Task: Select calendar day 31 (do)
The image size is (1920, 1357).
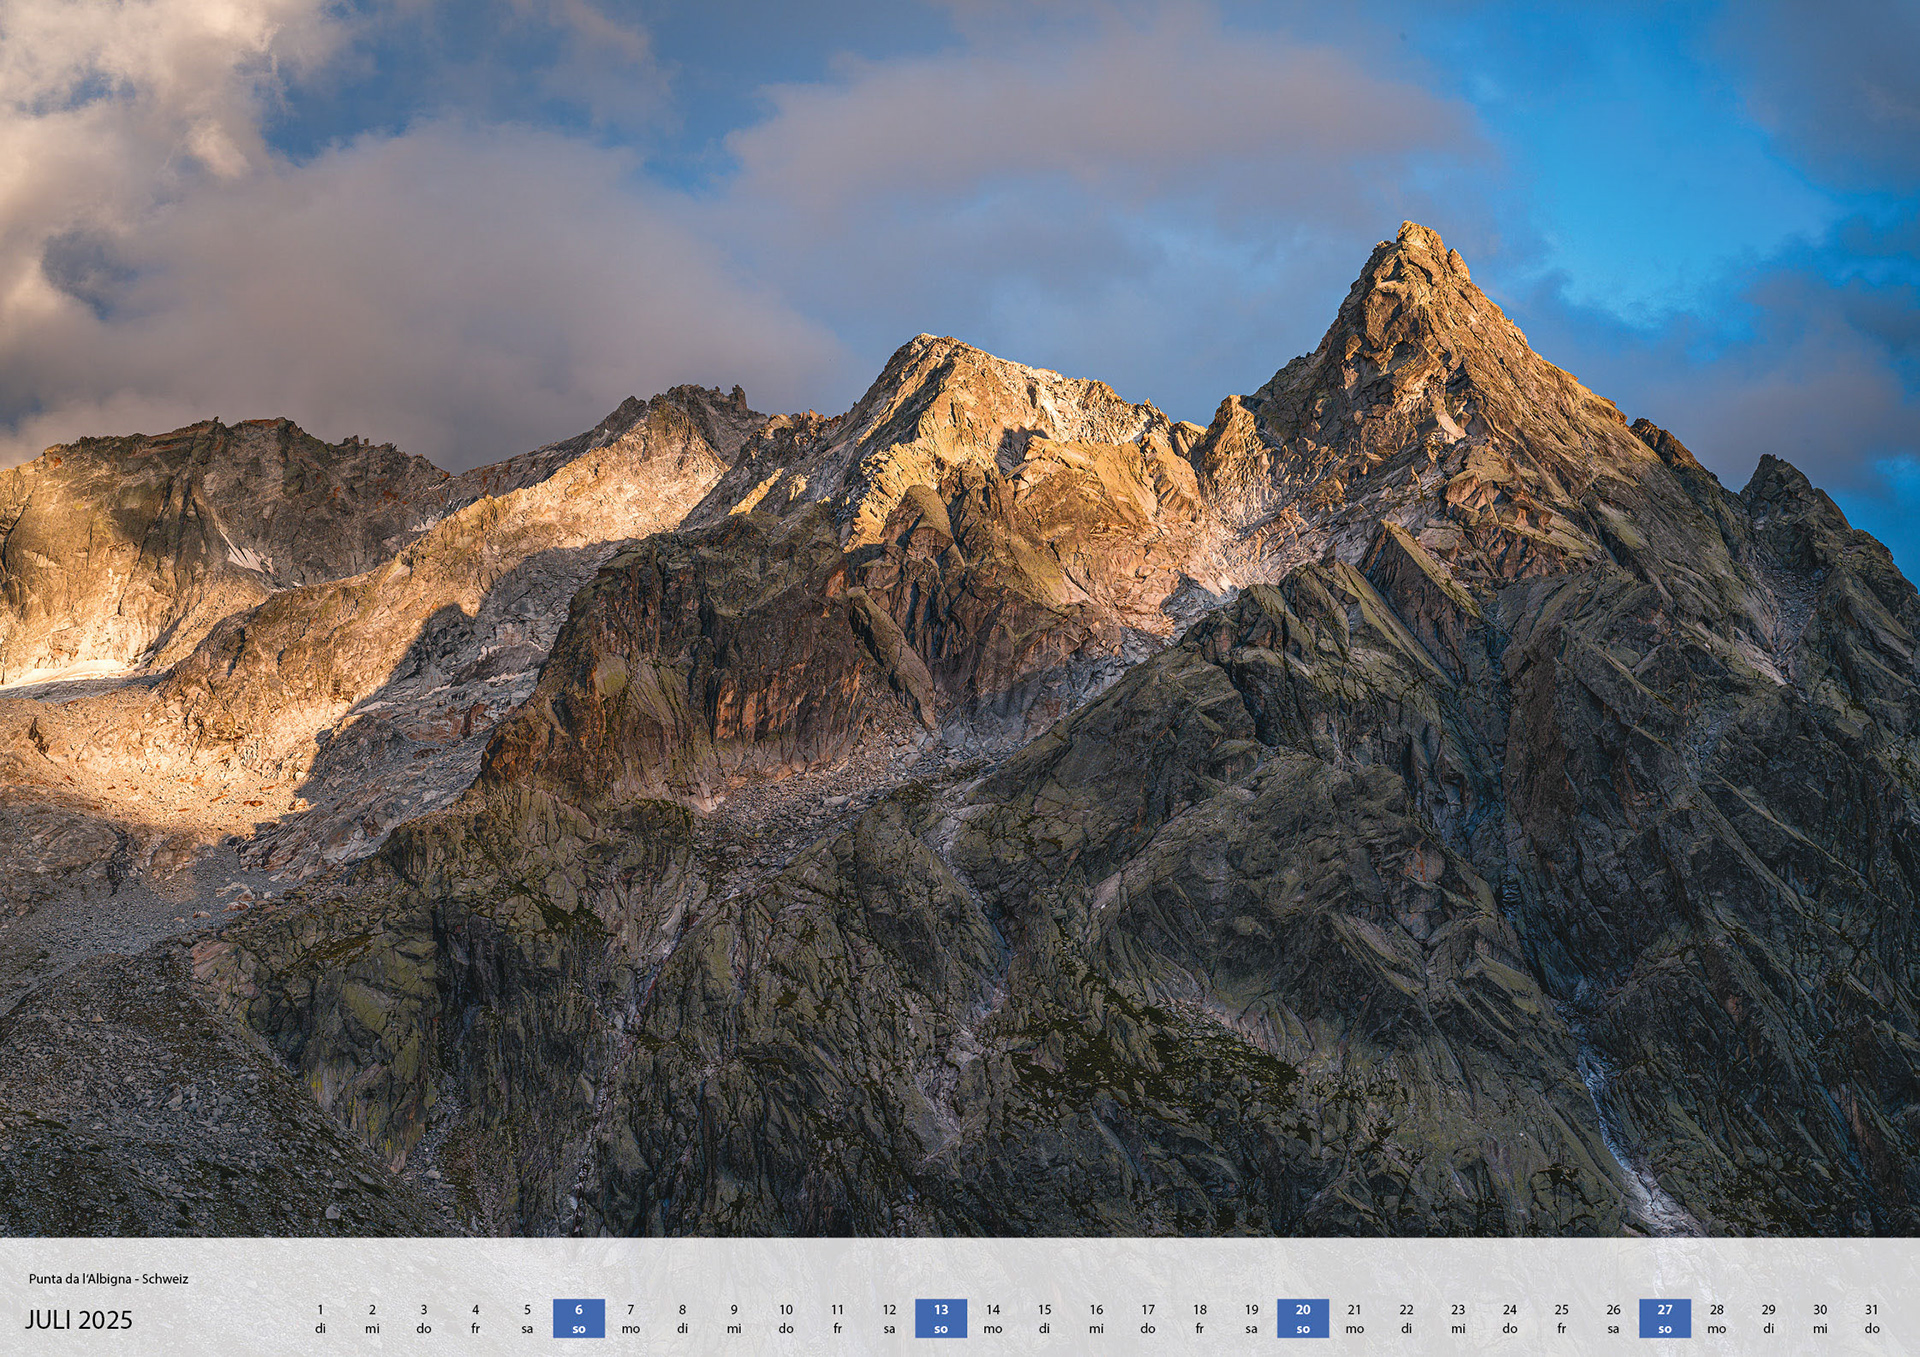Action: click(x=1872, y=1319)
